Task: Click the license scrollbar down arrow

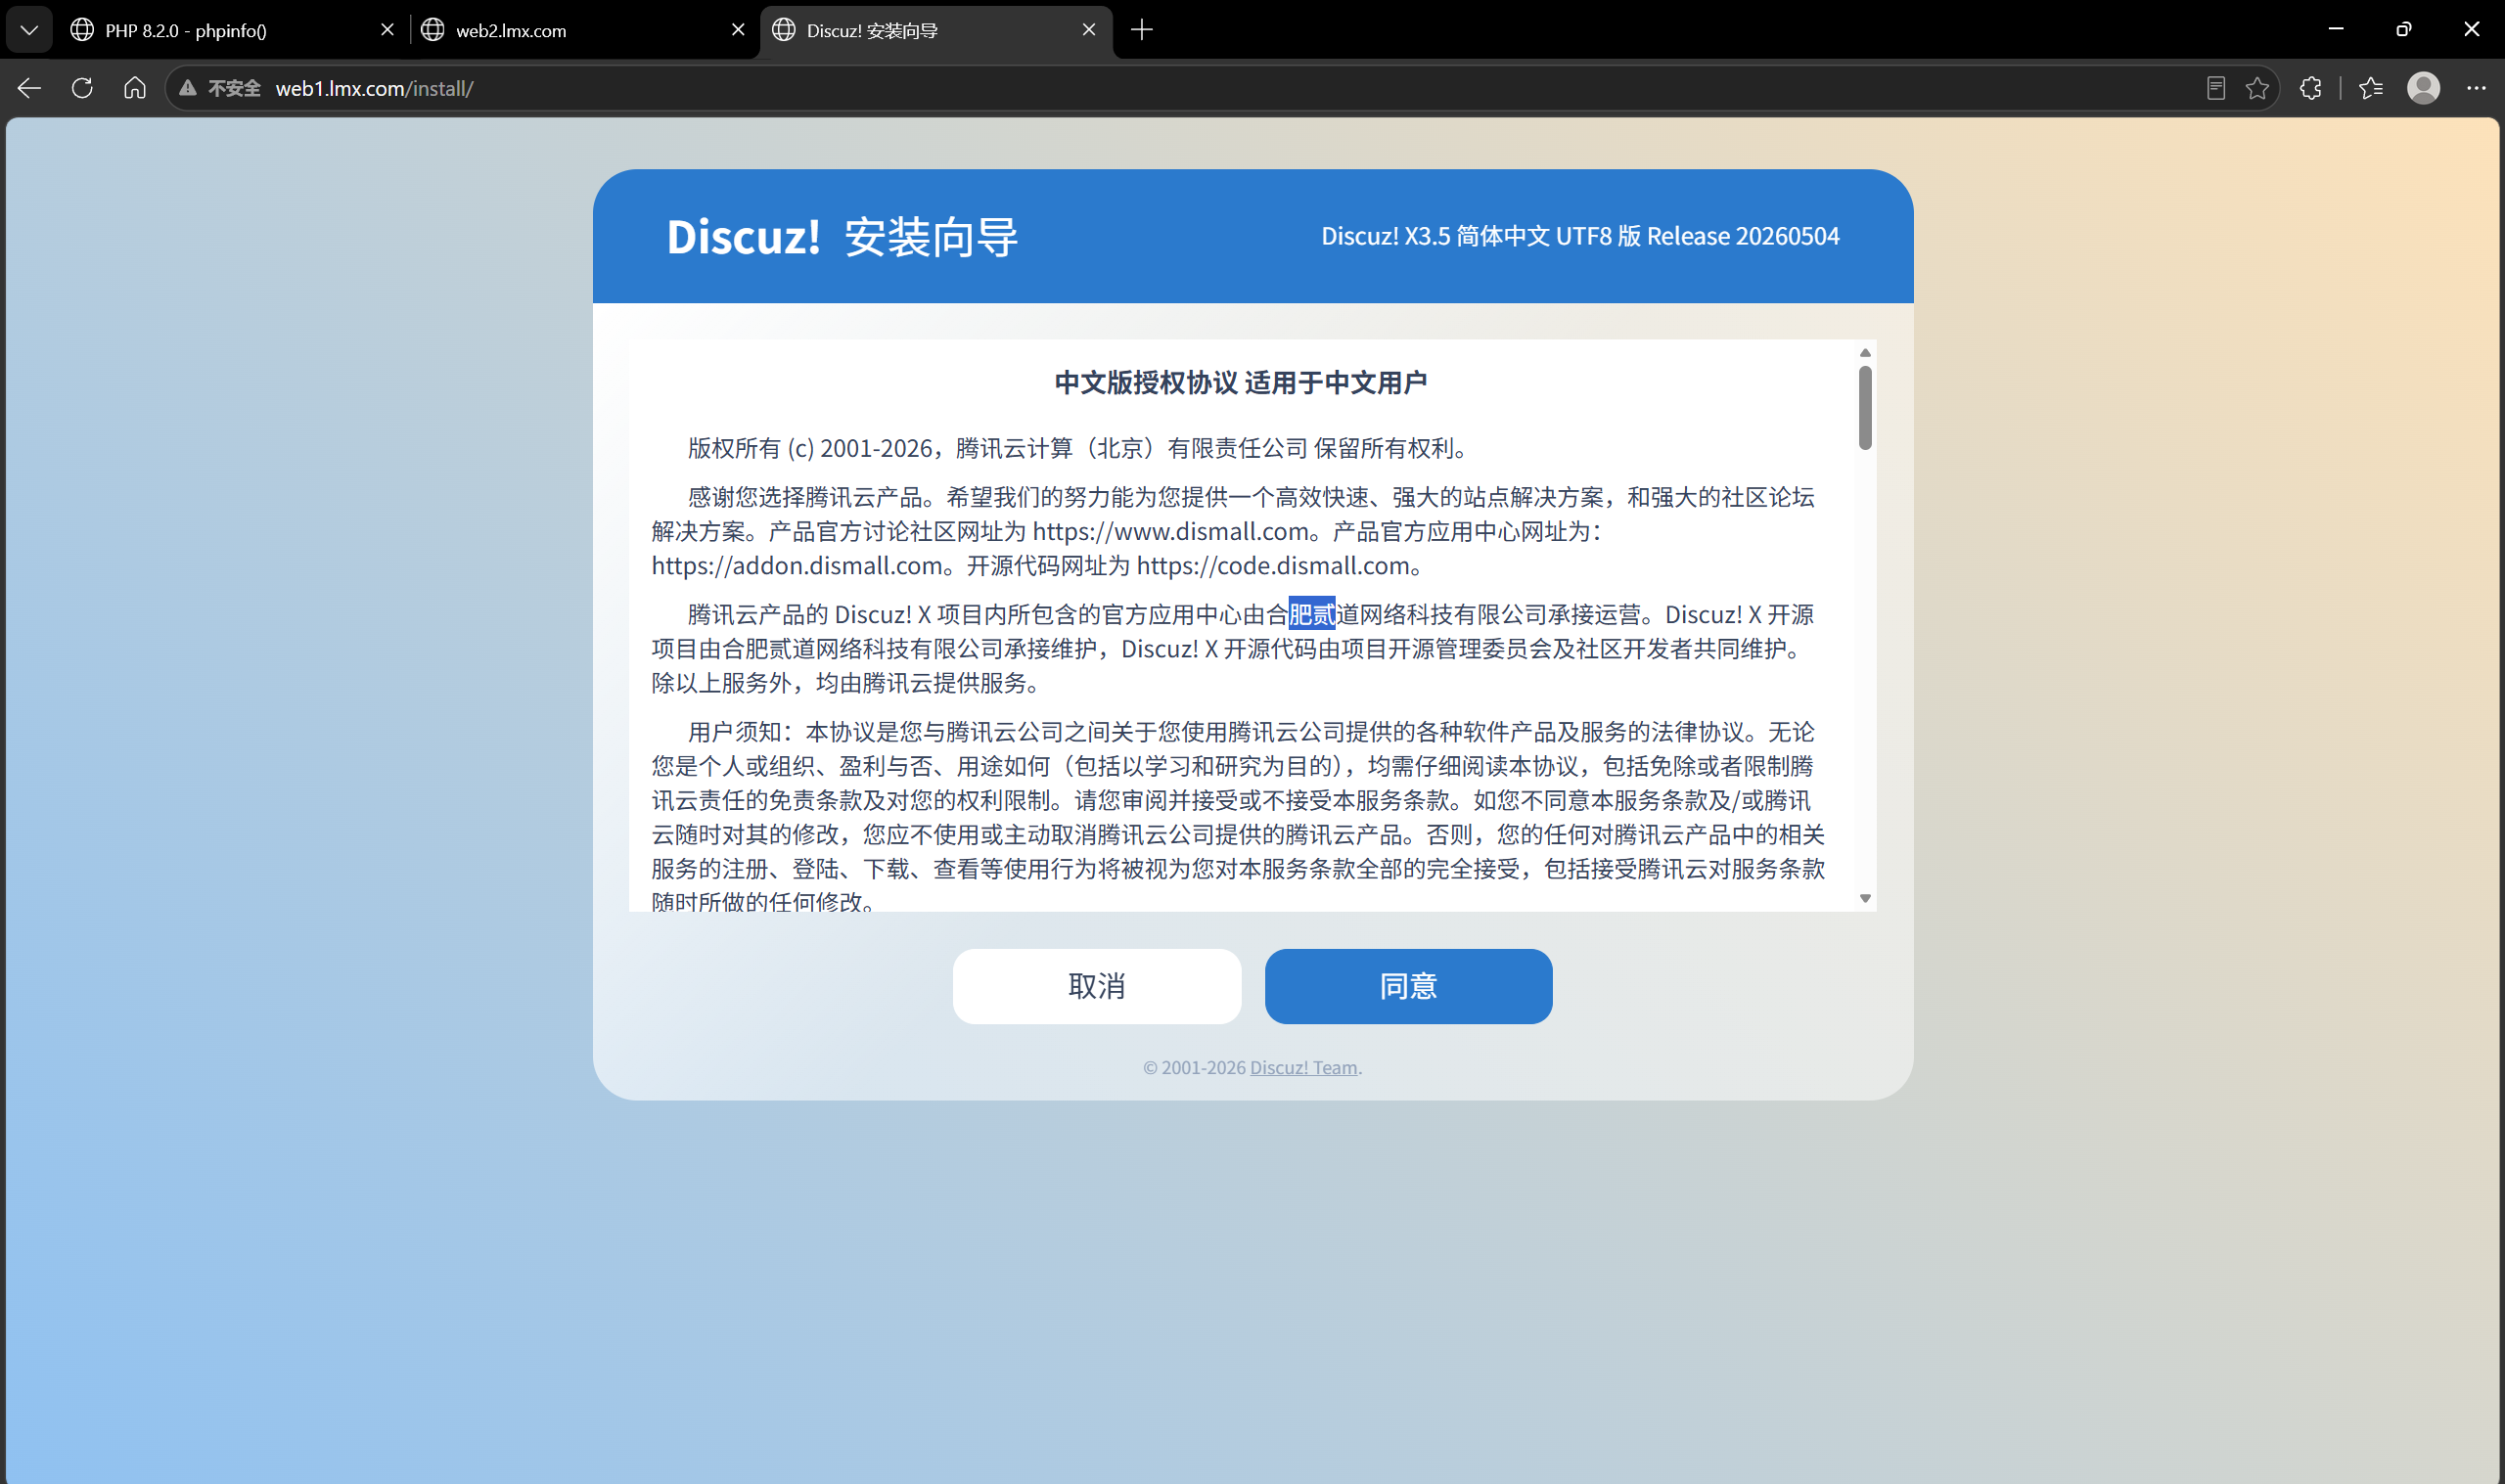Action: tap(1865, 898)
